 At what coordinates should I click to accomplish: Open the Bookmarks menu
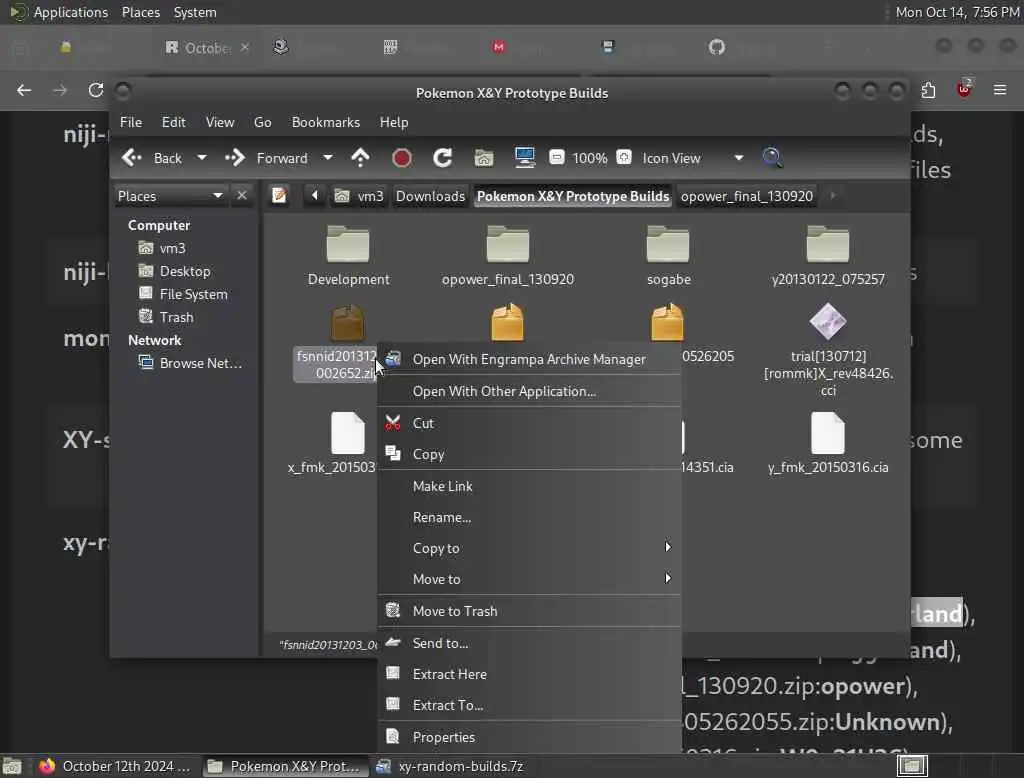(326, 122)
